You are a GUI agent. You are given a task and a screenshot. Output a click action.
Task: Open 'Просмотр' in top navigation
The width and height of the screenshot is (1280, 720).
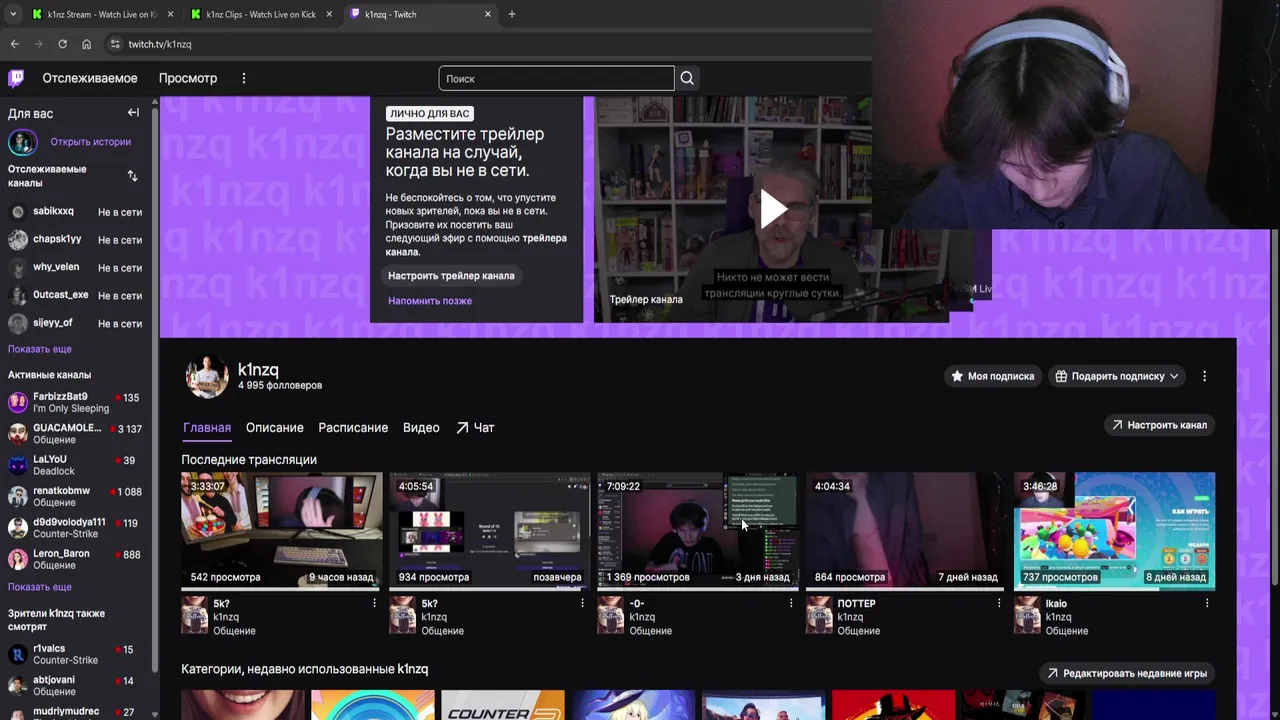click(188, 78)
